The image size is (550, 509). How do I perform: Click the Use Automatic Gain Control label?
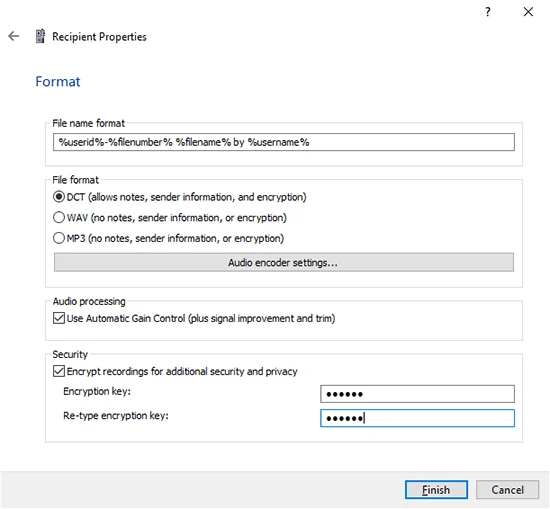201,319
